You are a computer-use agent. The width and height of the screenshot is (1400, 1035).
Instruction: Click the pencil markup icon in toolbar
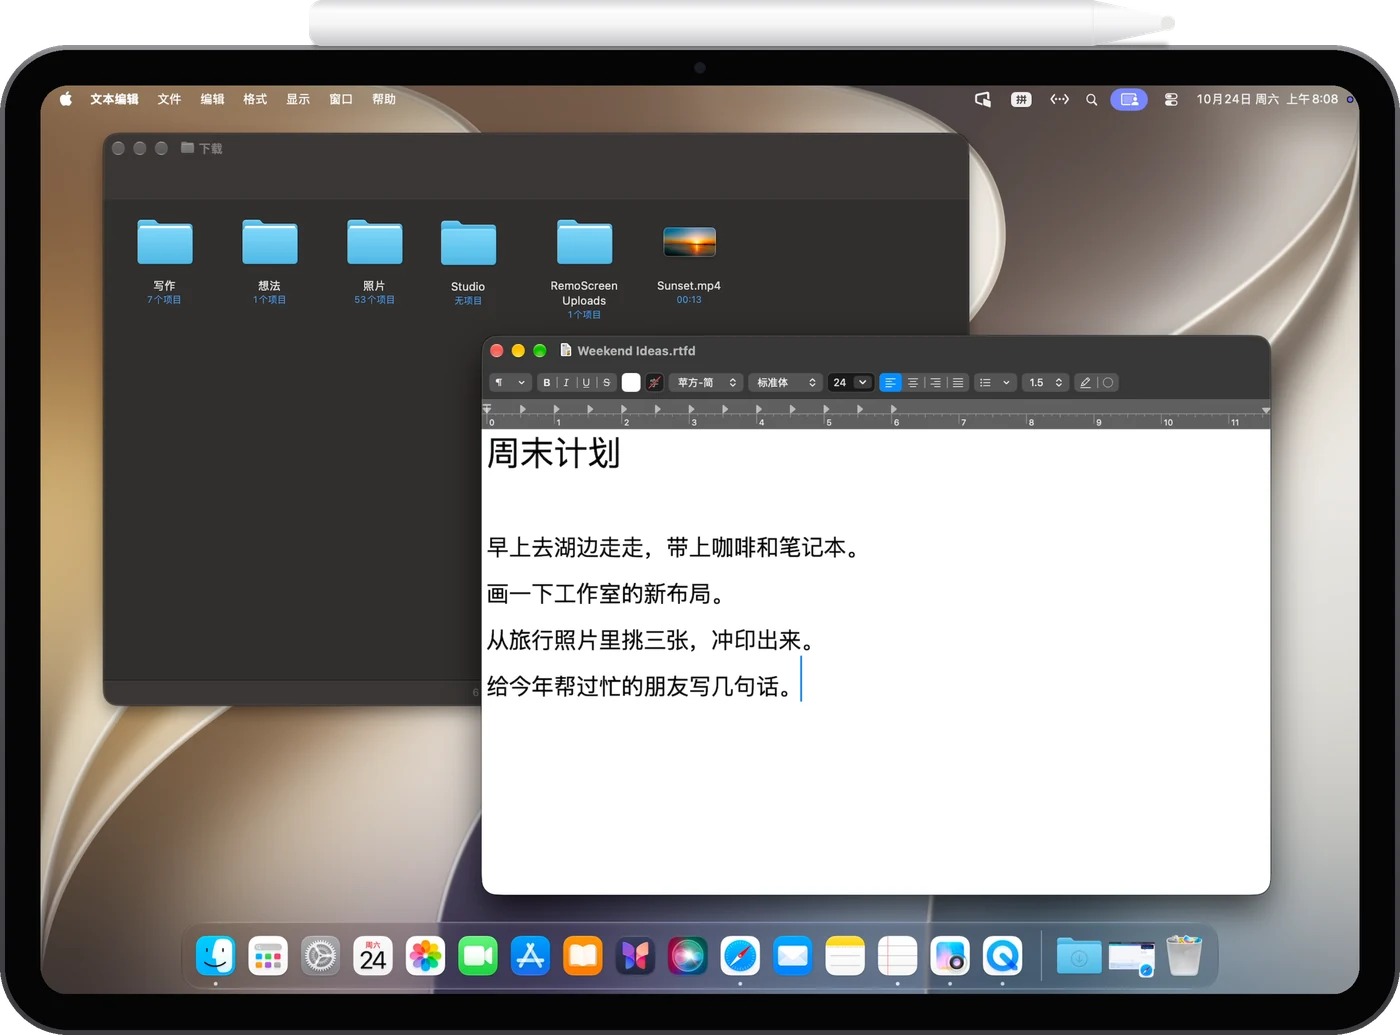point(1085,383)
